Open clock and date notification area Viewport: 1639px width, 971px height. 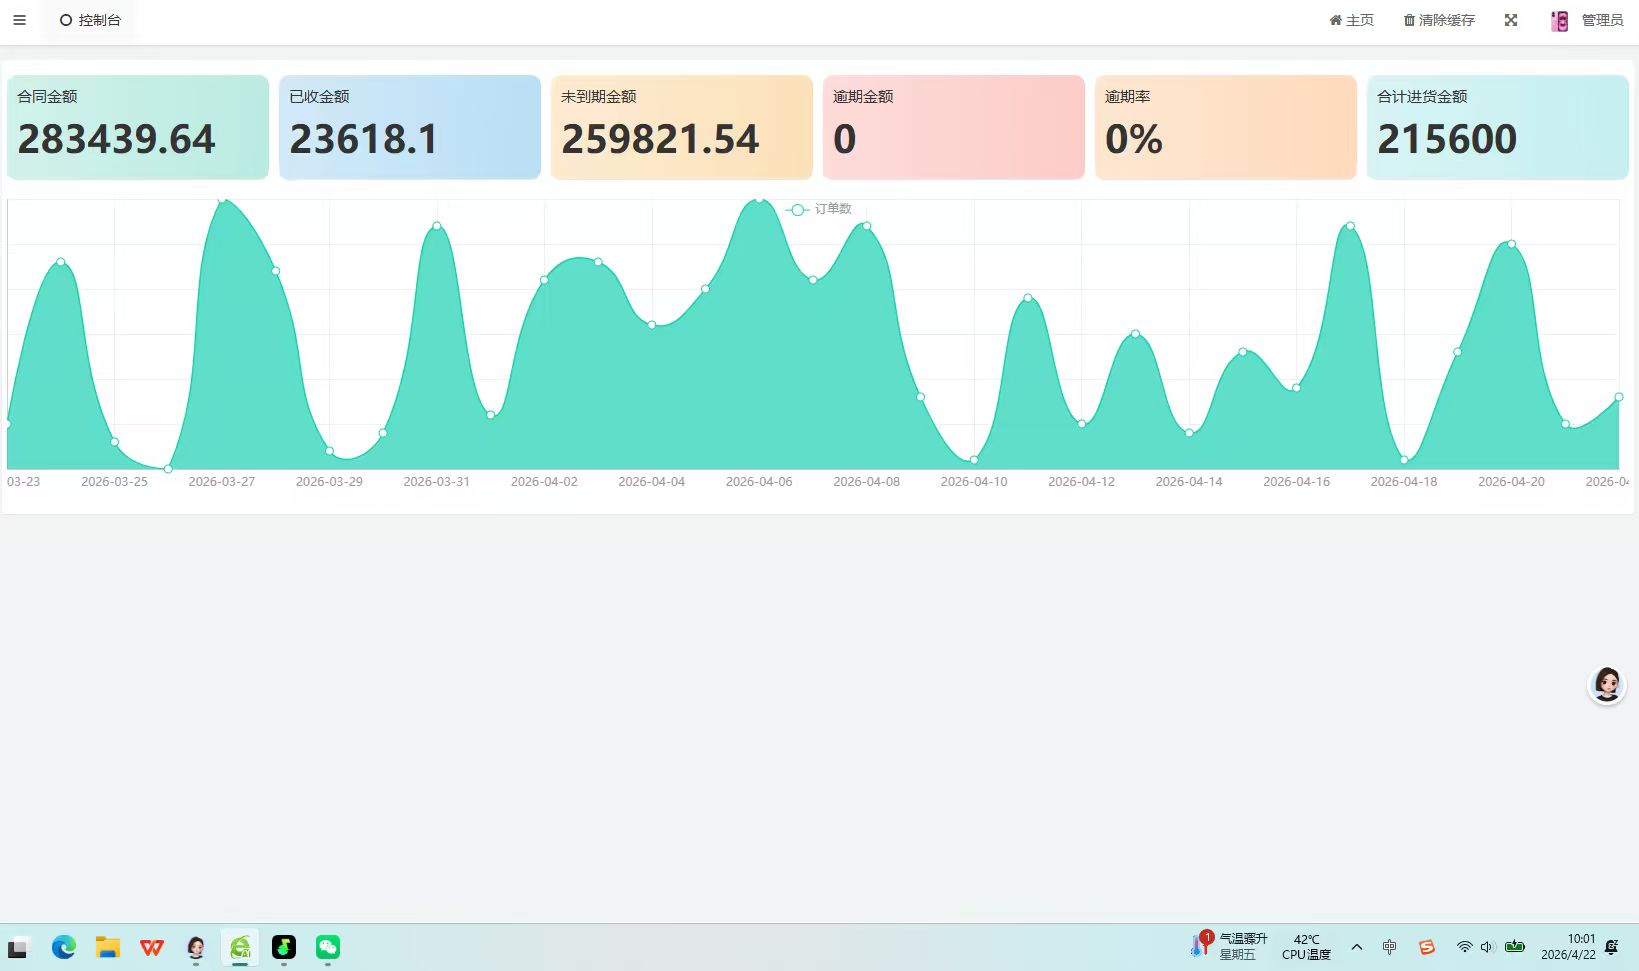pos(1568,947)
